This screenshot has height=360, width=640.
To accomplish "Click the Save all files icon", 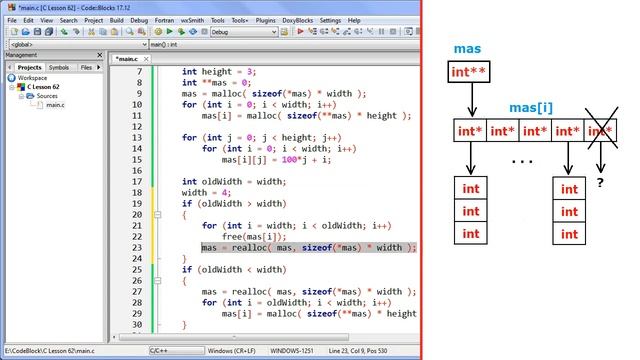I will point(49,31).
